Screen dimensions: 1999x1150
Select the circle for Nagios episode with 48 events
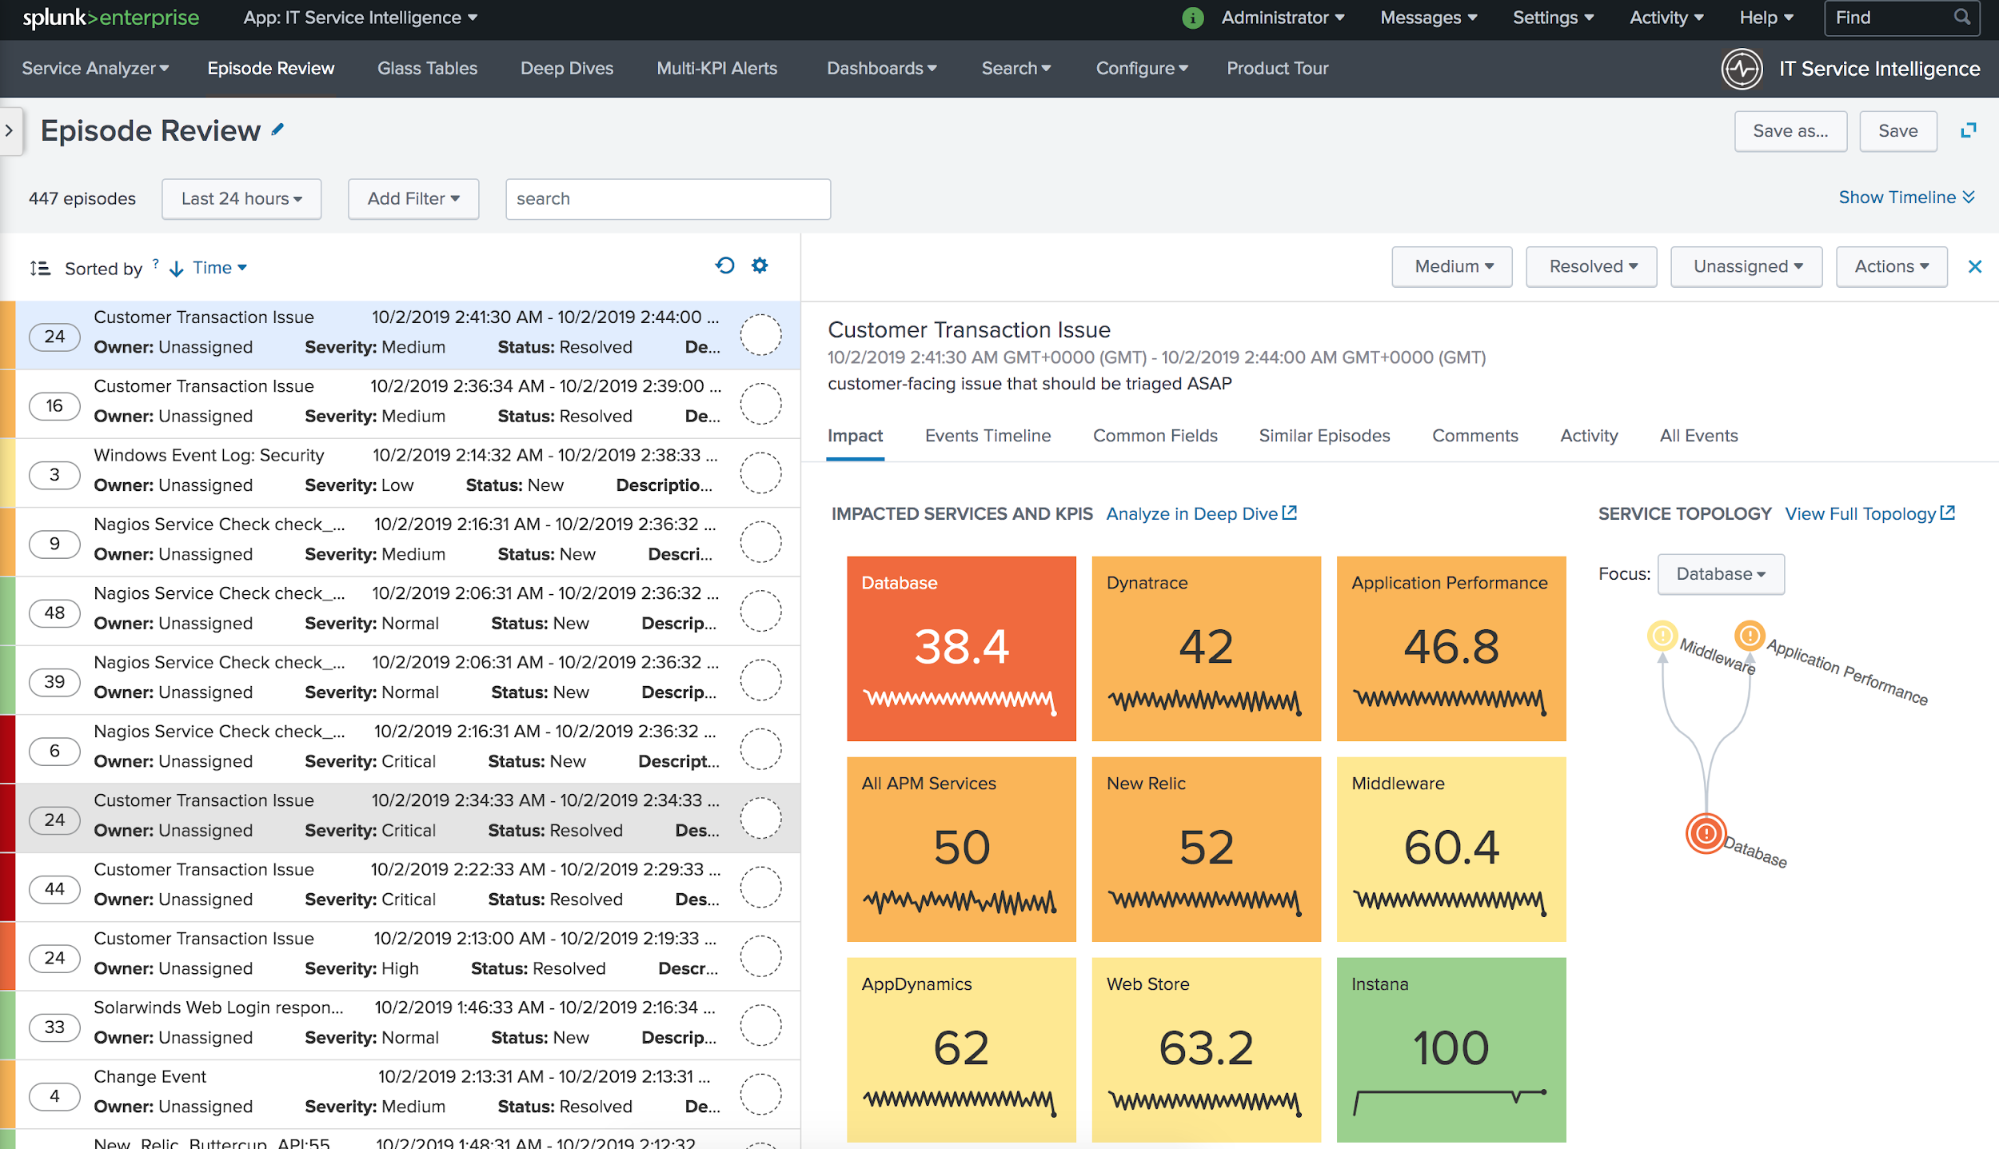pos(760,611)
